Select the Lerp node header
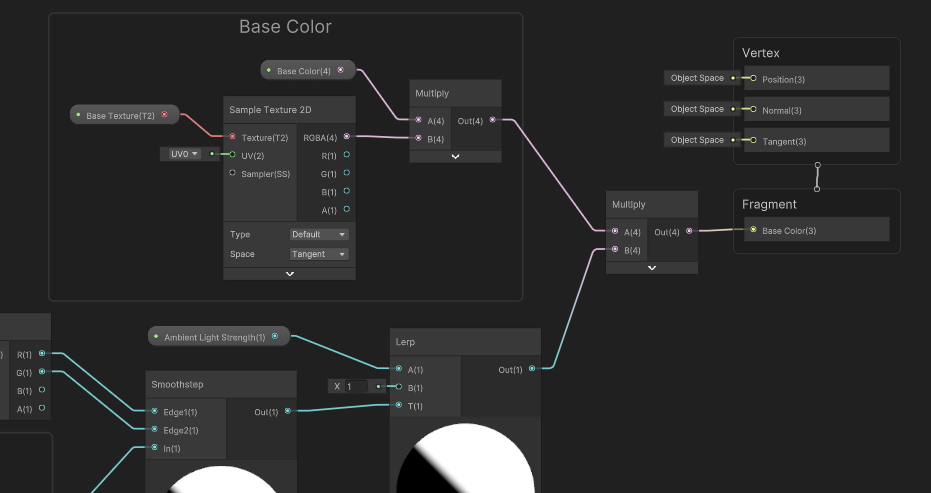This screenshot has width=931, height=493. (465, 342)
